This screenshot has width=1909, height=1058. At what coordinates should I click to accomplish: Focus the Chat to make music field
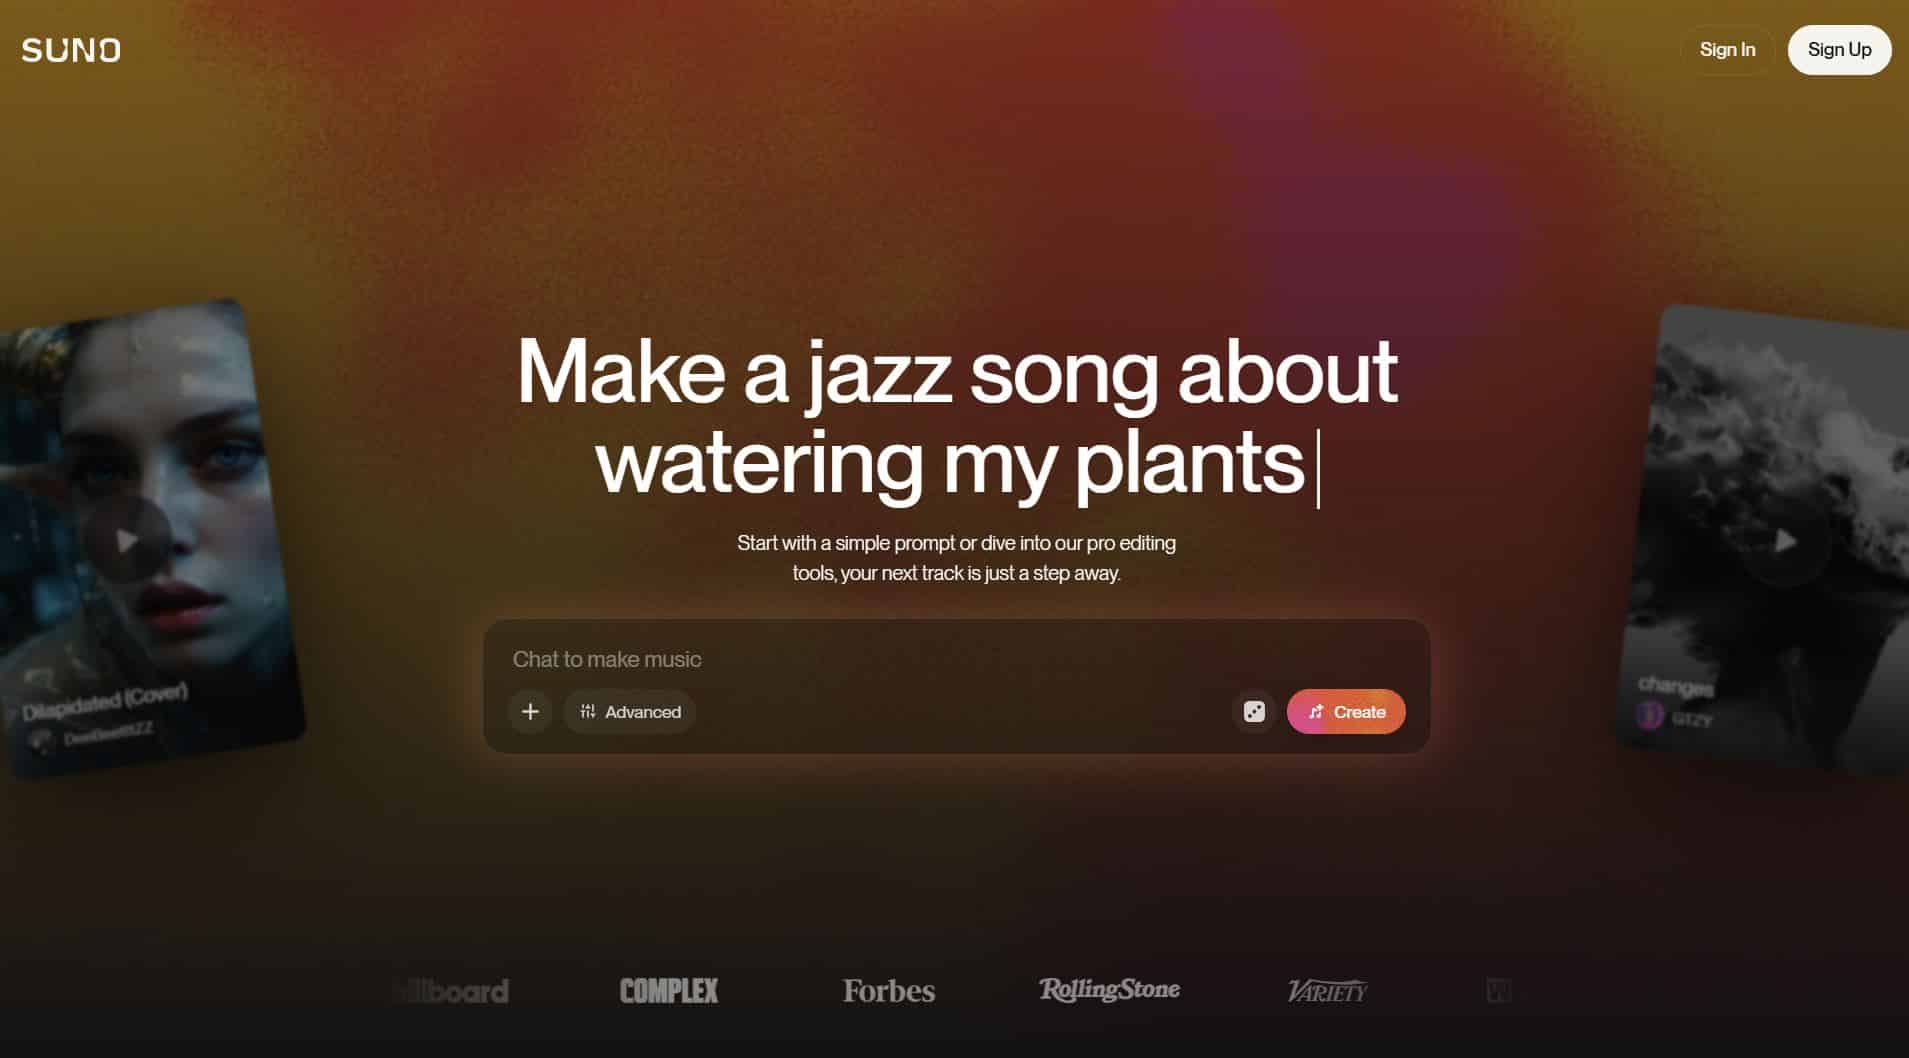click(x=956, y=659)
